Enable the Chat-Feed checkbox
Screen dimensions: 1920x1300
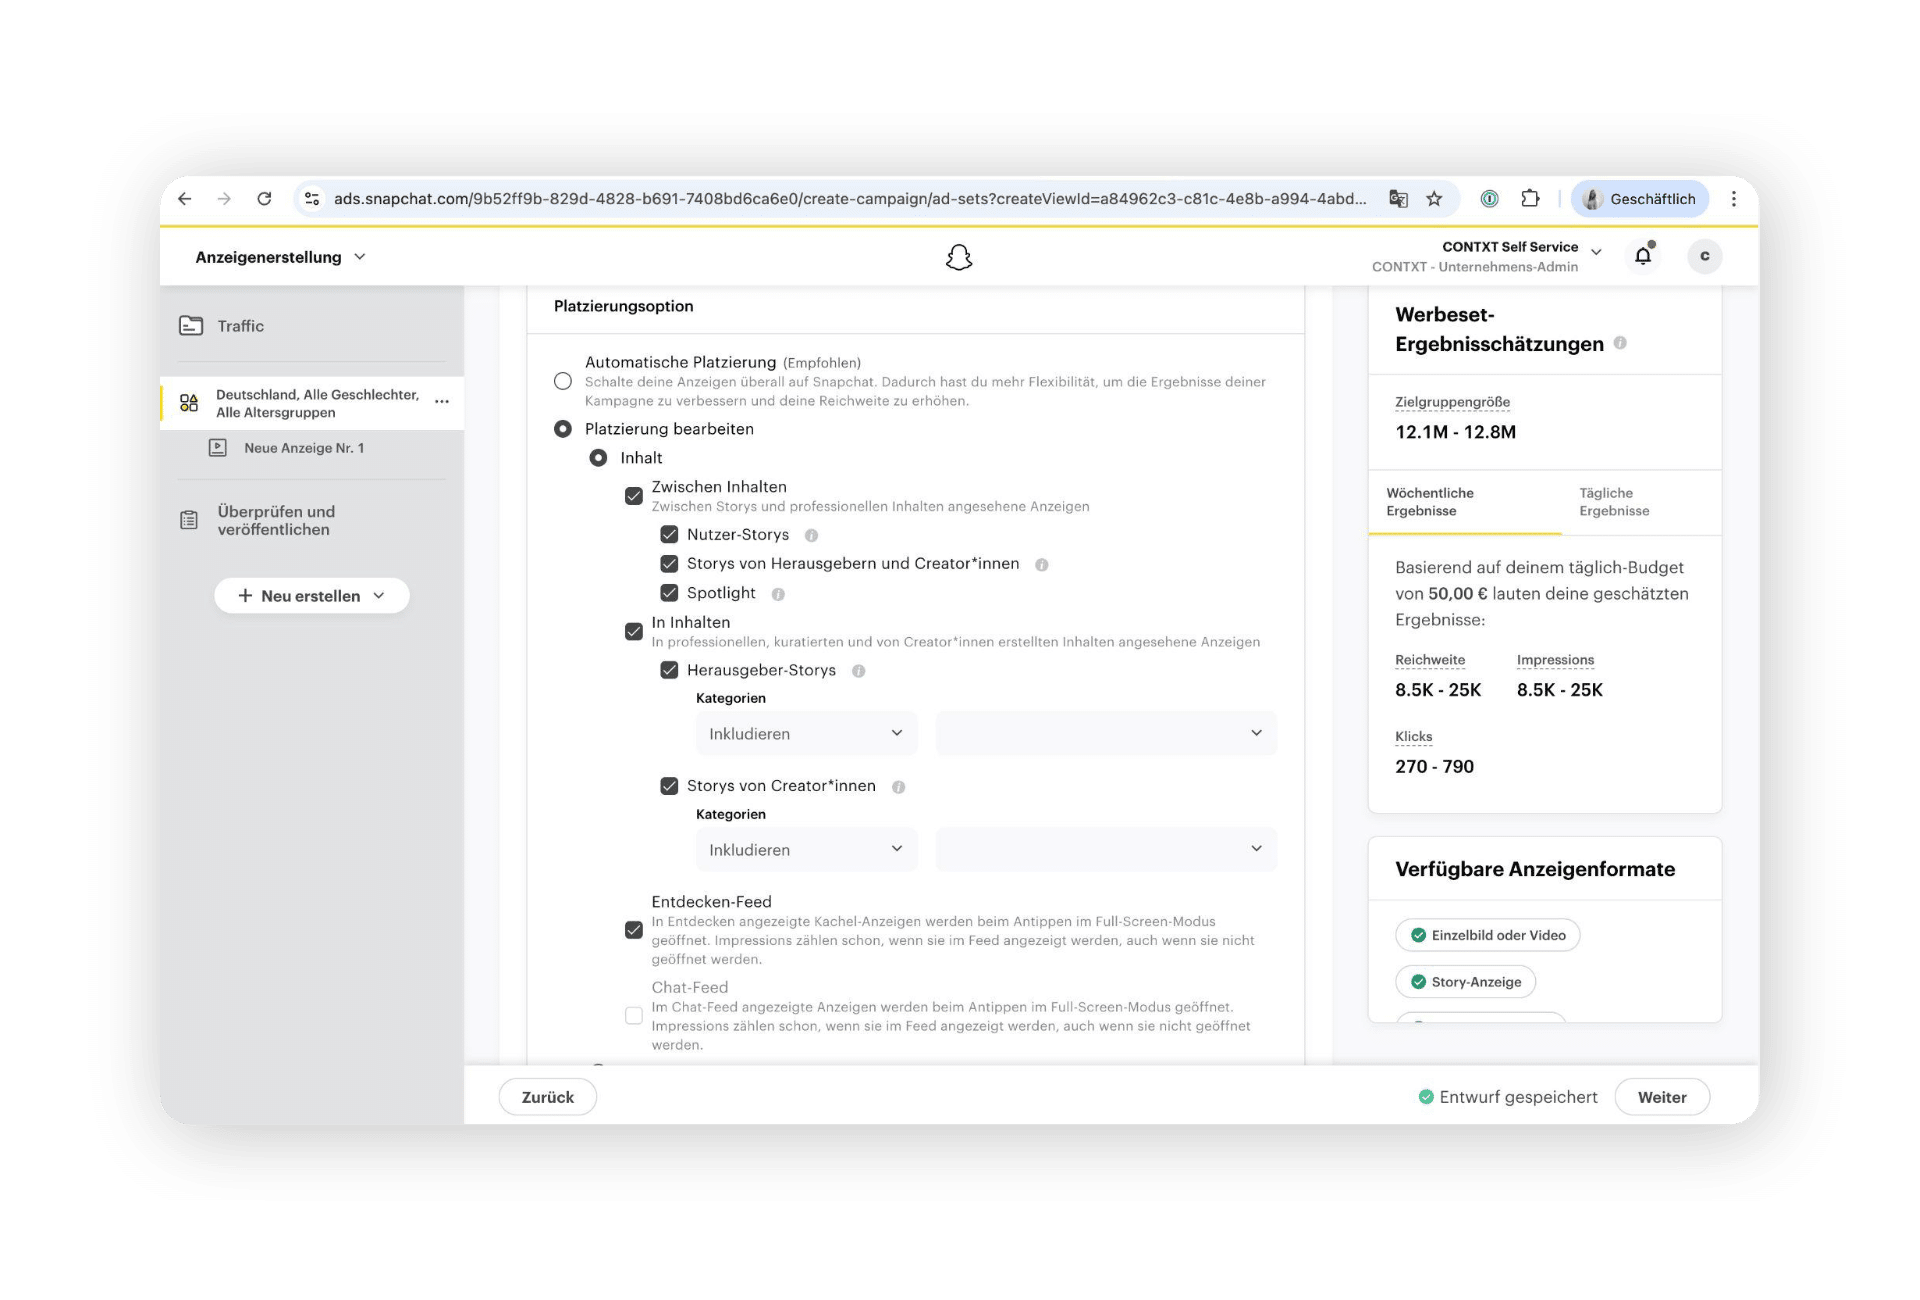(x=634, y=1016)
